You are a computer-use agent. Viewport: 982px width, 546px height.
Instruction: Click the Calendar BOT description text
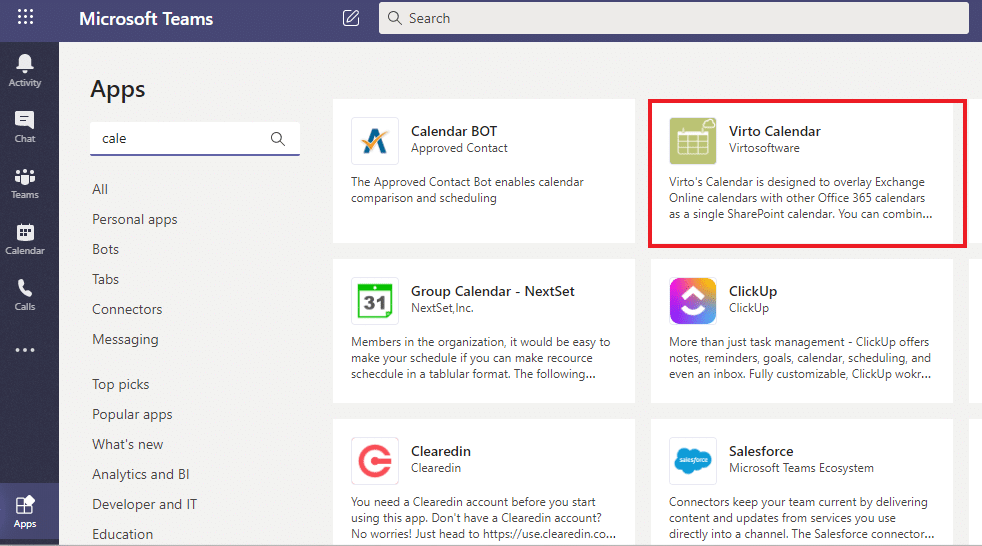467,190
